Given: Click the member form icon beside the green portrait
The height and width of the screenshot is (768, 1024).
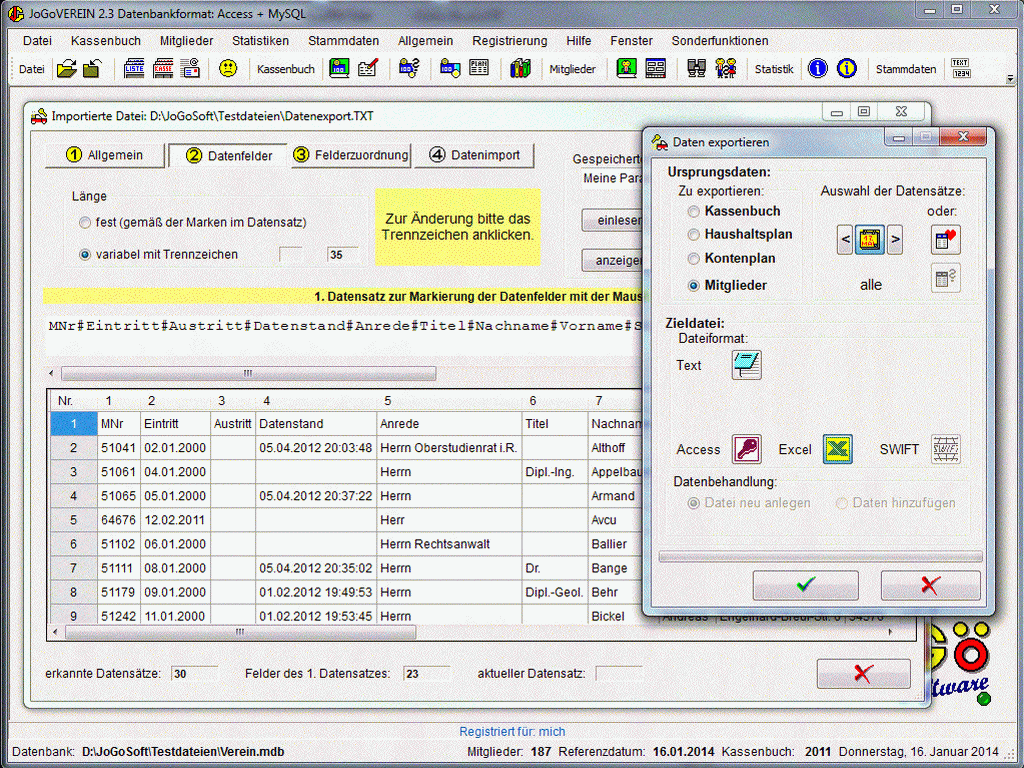Looking at the screenshot, I should pos(655,69).
